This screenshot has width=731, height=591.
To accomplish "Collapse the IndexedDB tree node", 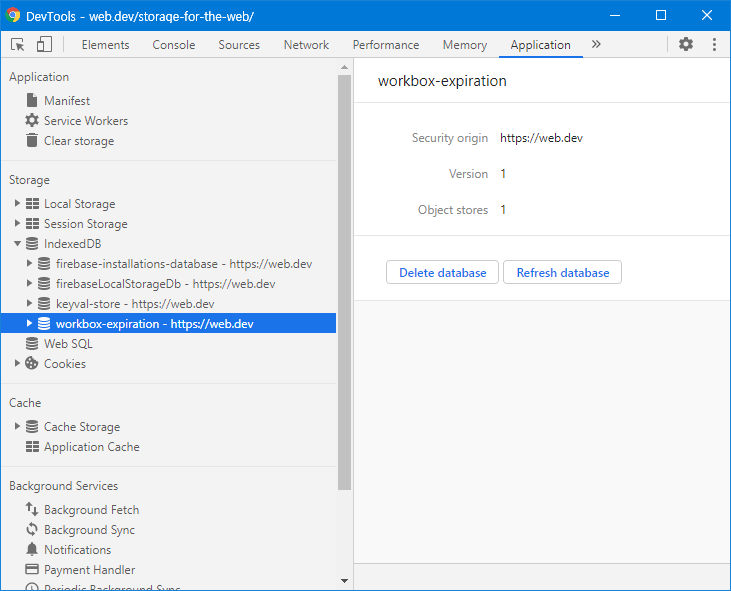I will point(17,243).
